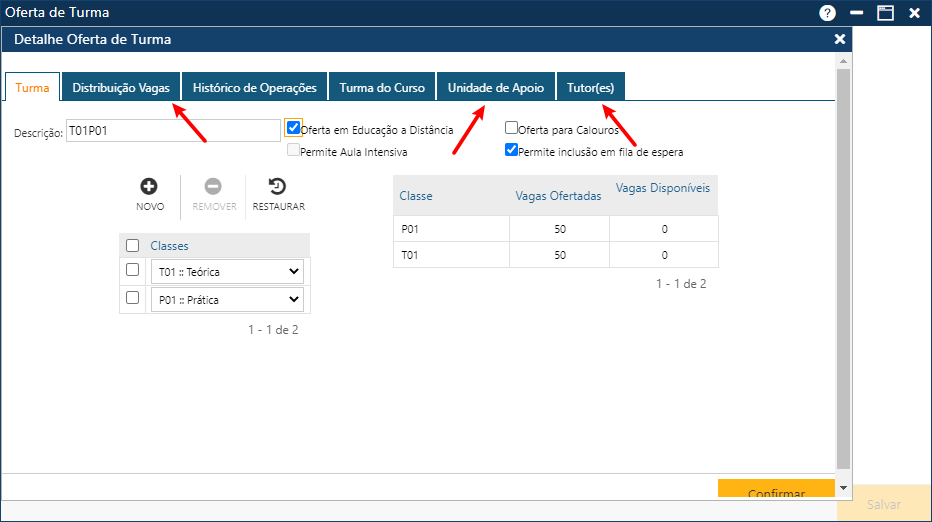Switch to the Distribuição Vagas tab
Viewport: 932px width, 522px height.
click(121, 88)
